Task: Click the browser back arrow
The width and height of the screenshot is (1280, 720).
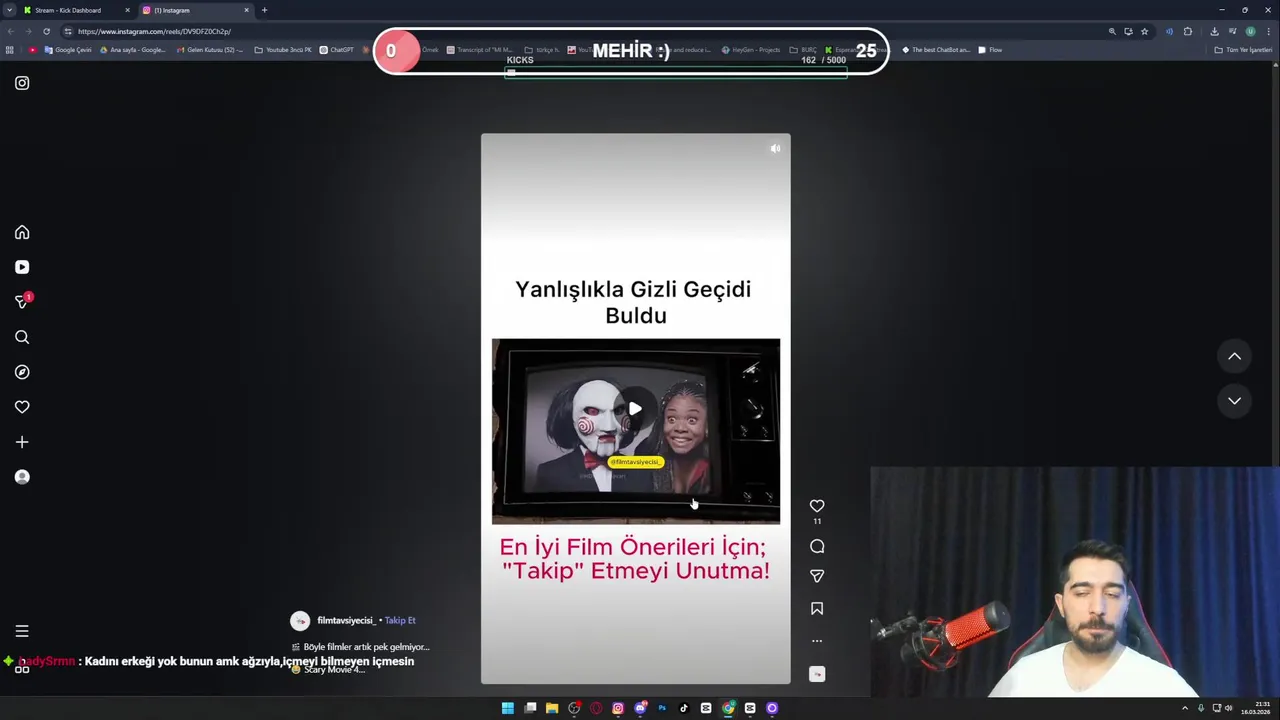Action: click(10, 31)
